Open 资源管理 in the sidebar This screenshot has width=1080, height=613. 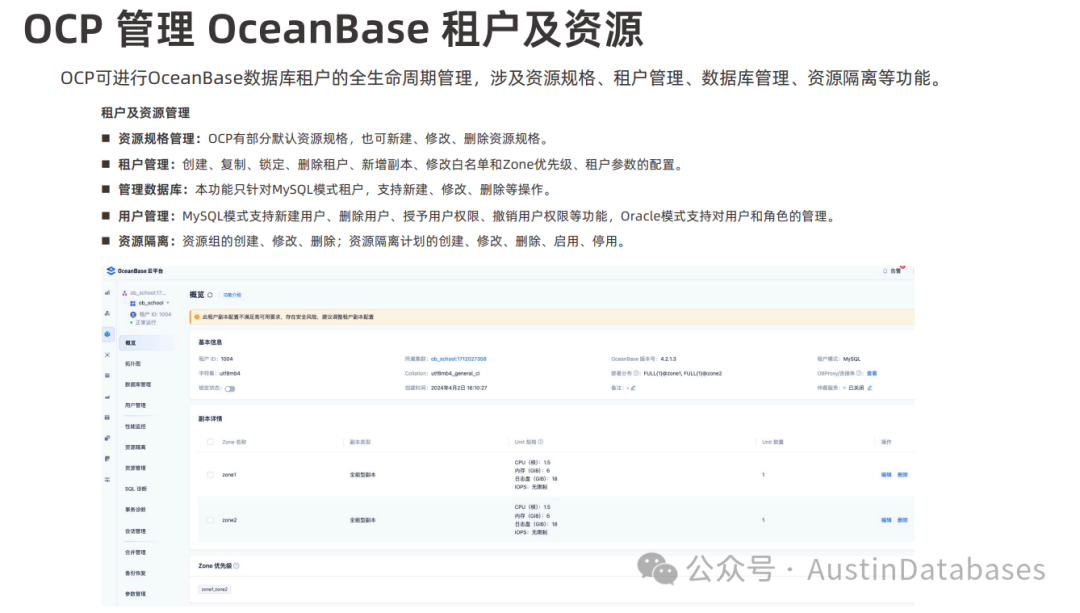coord(135,468)
